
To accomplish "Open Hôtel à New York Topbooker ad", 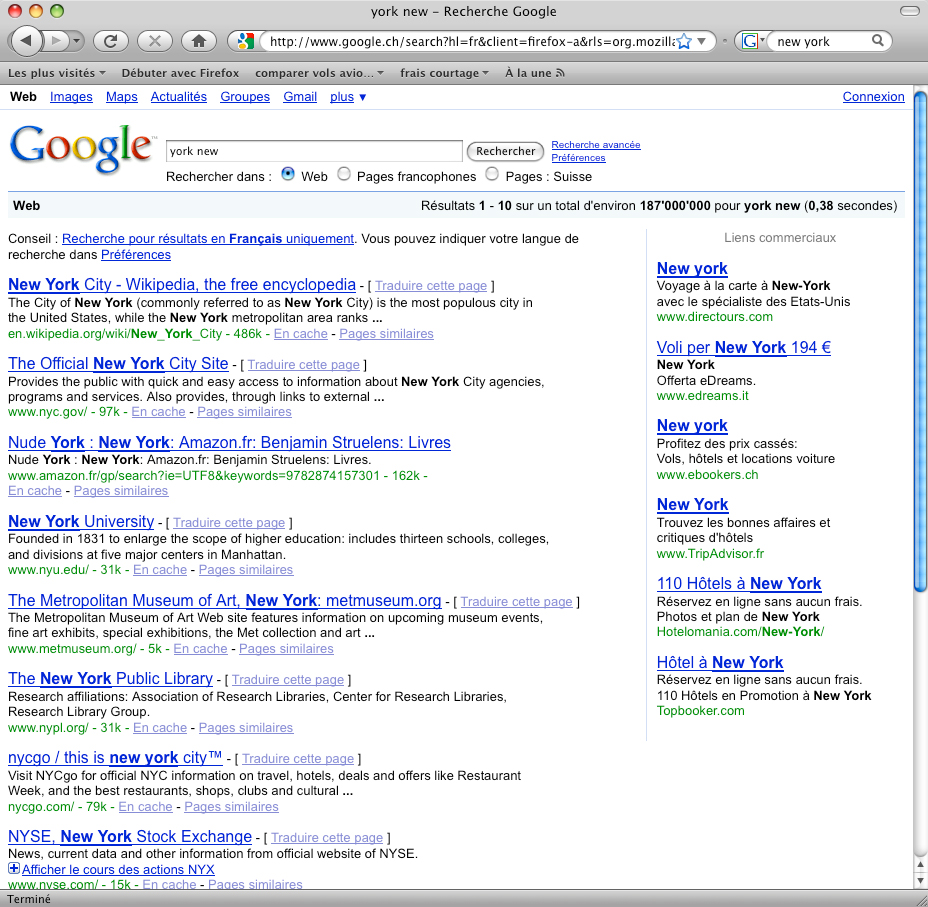I will pos(720,662).
